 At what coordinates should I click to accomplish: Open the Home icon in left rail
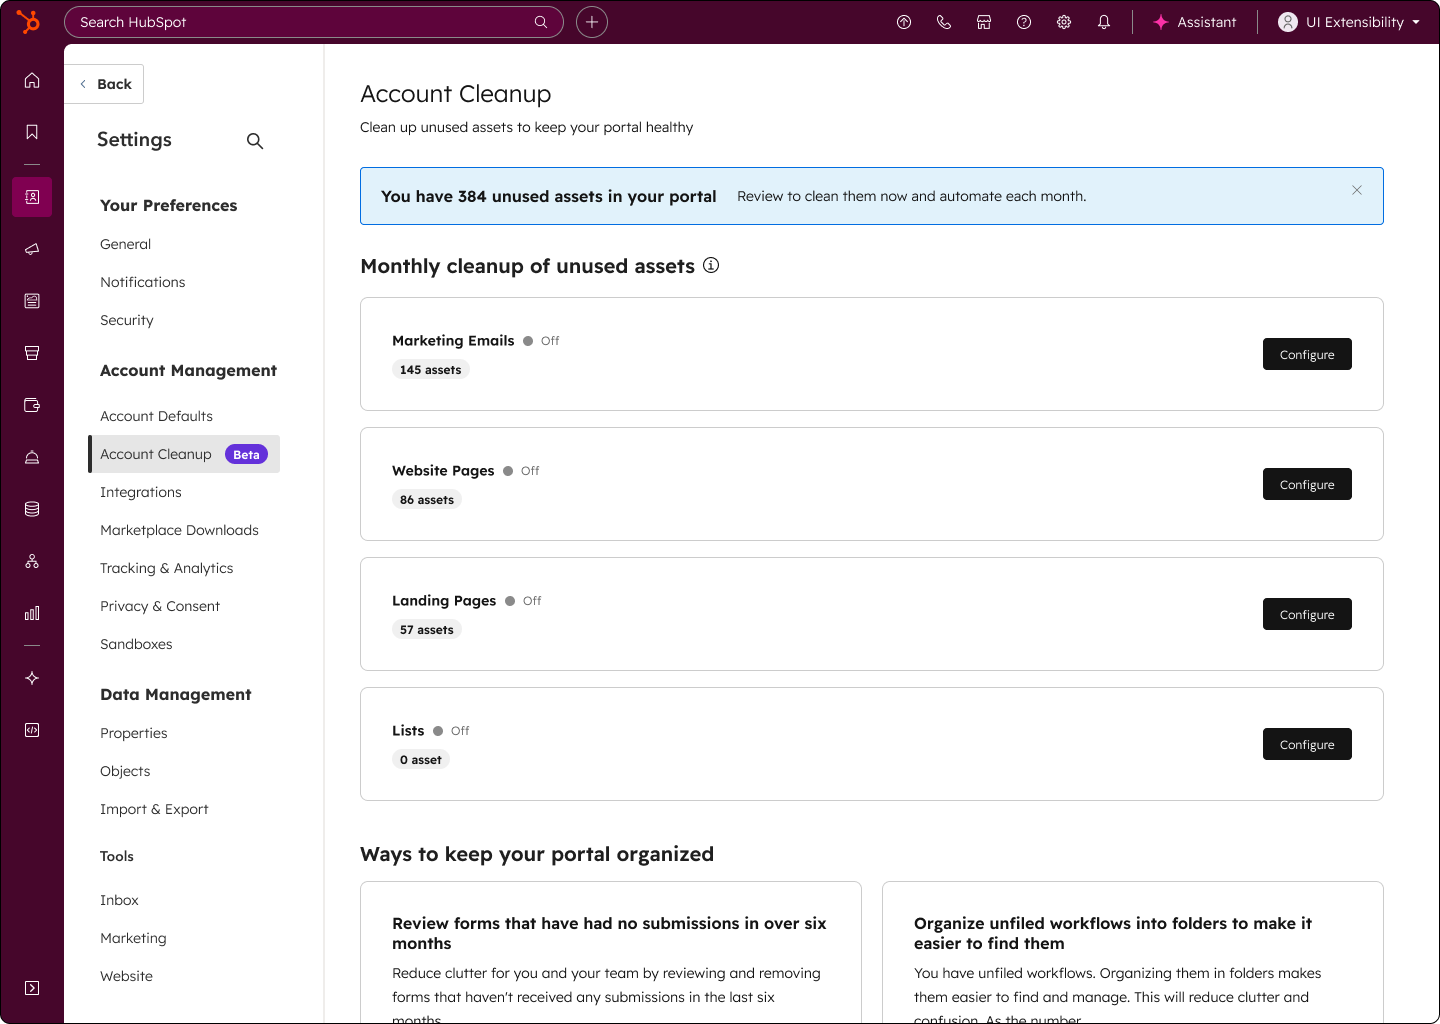coord(32,80)
